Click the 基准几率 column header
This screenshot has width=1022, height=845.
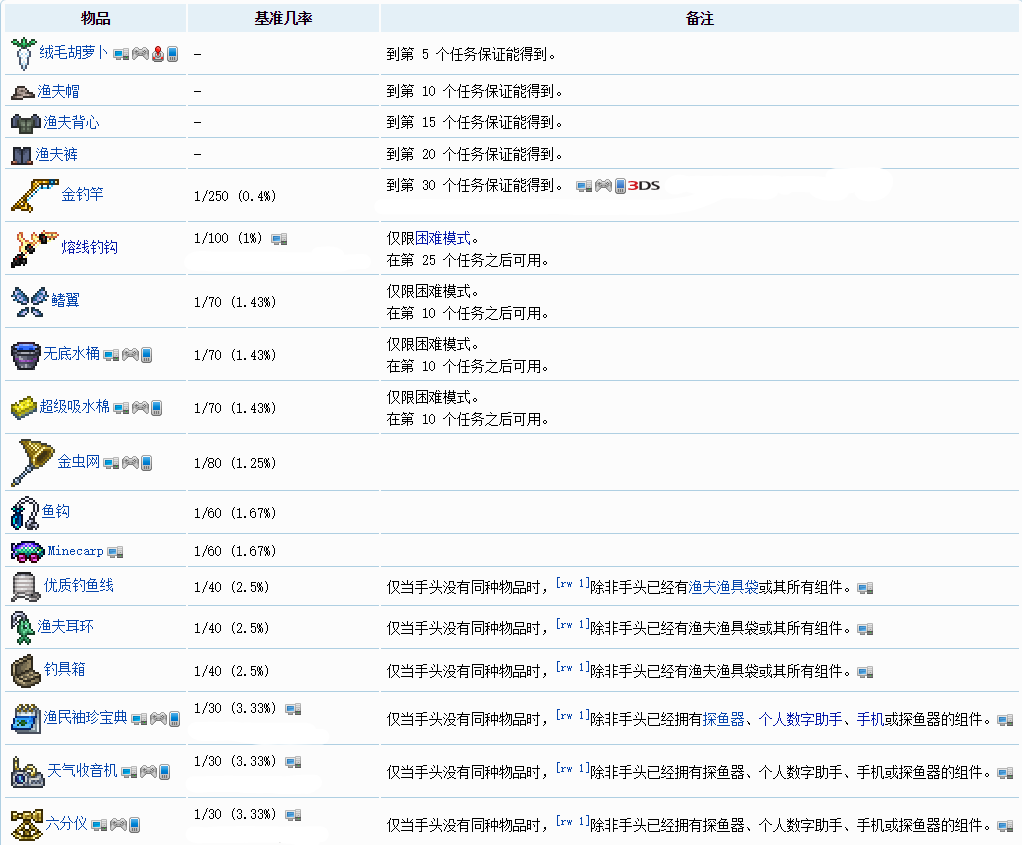click(283, 18)
